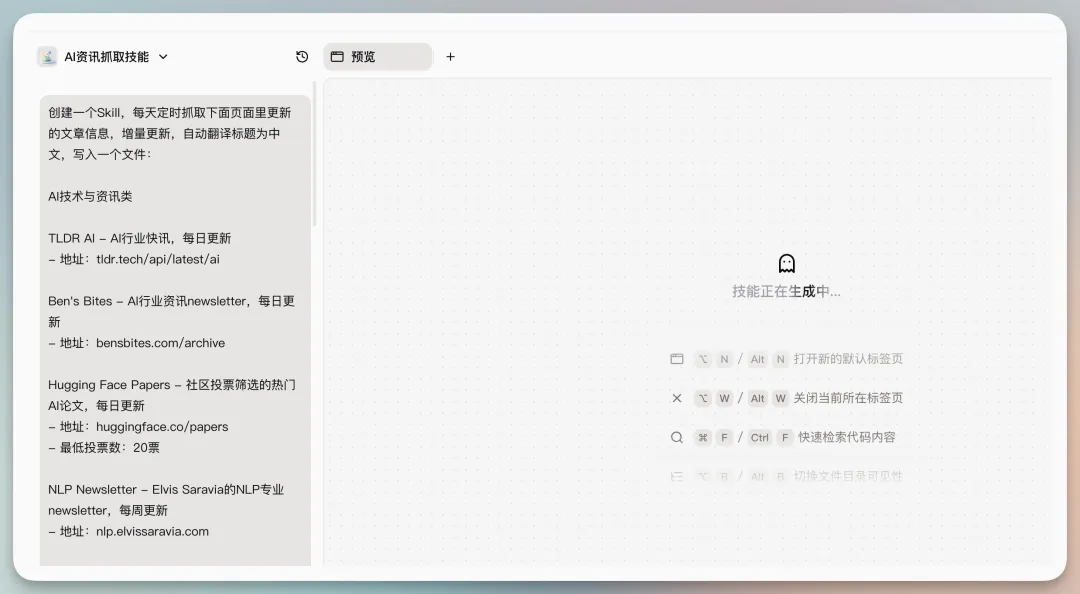
Task: Click the new tab icon in the 打开新的默认标签页 row
Action: 676,359
